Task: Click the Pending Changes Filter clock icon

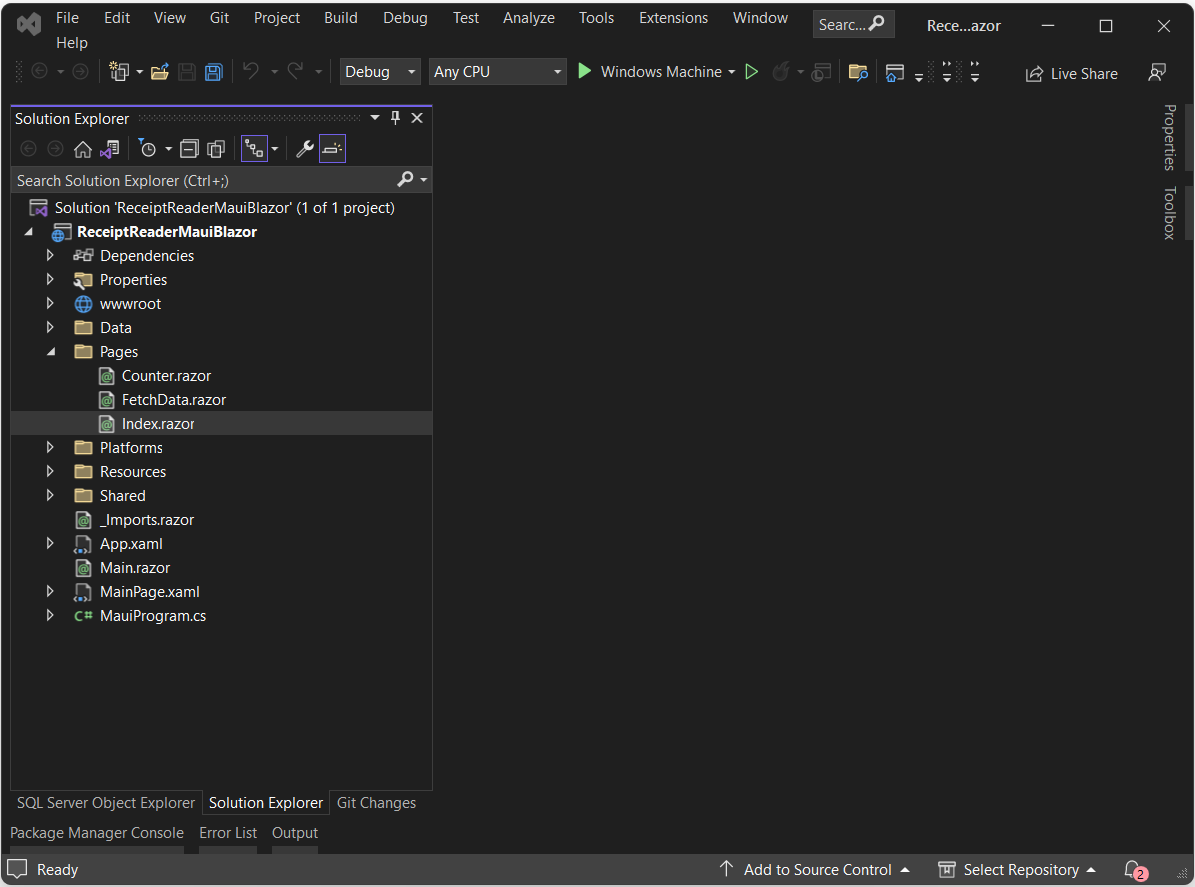Action: (x=147, y=149)
